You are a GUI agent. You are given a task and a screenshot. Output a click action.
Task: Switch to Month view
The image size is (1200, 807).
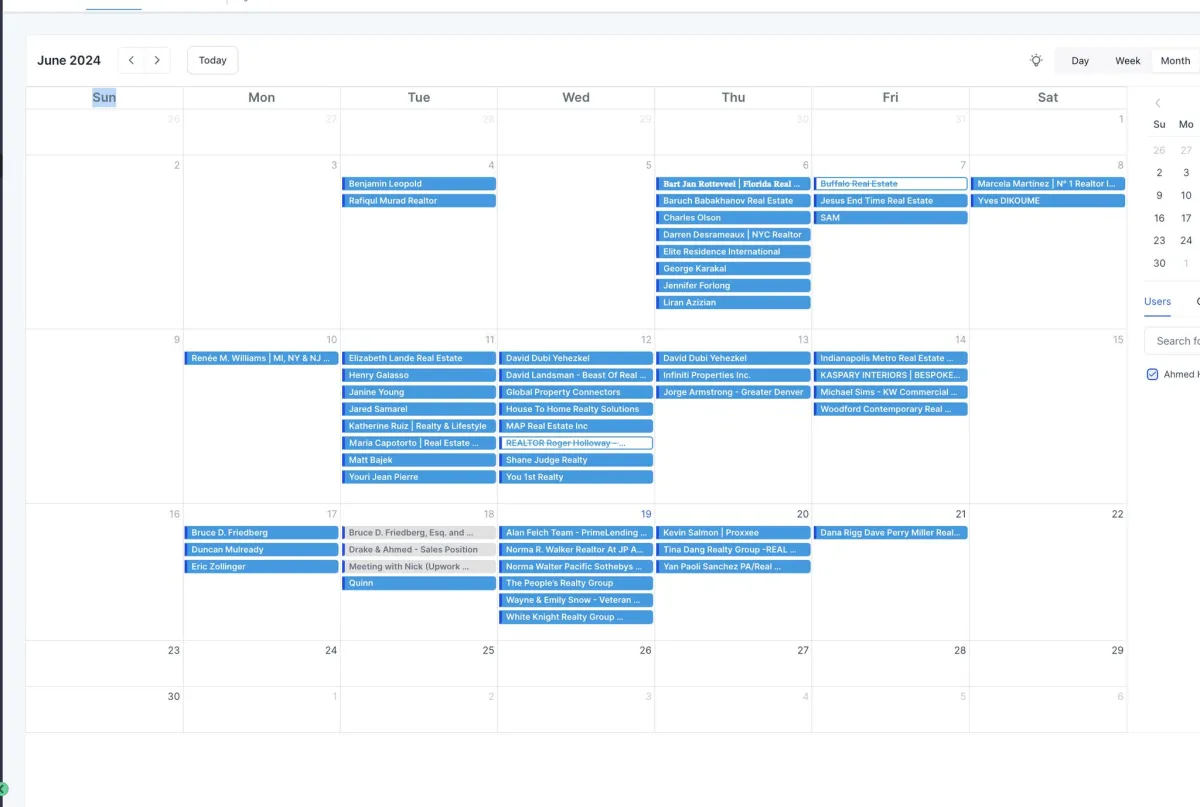(x=1175, y=61)
